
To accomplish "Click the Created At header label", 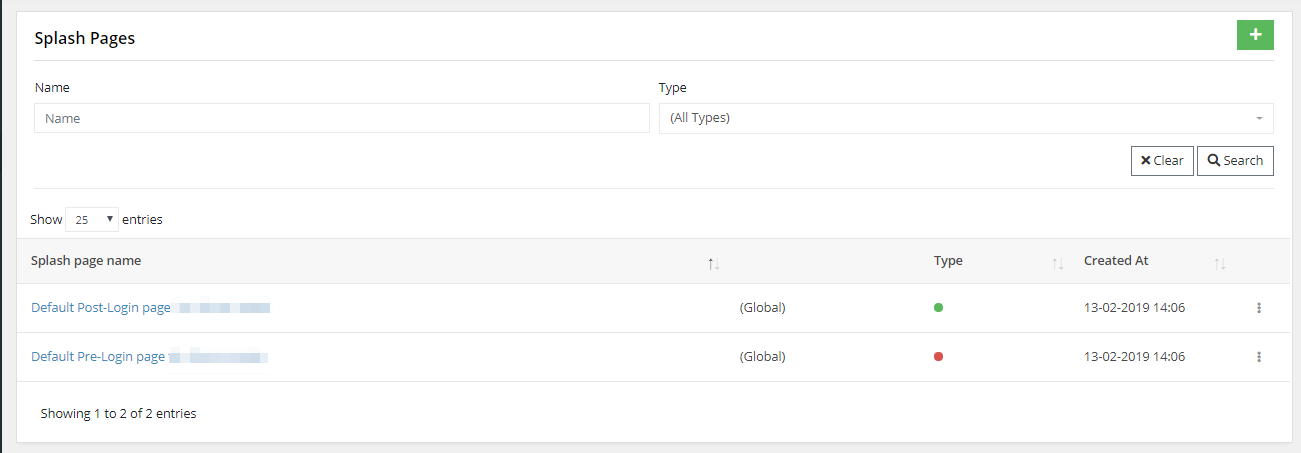I will pyautogui.click(x=1116, y=261).
